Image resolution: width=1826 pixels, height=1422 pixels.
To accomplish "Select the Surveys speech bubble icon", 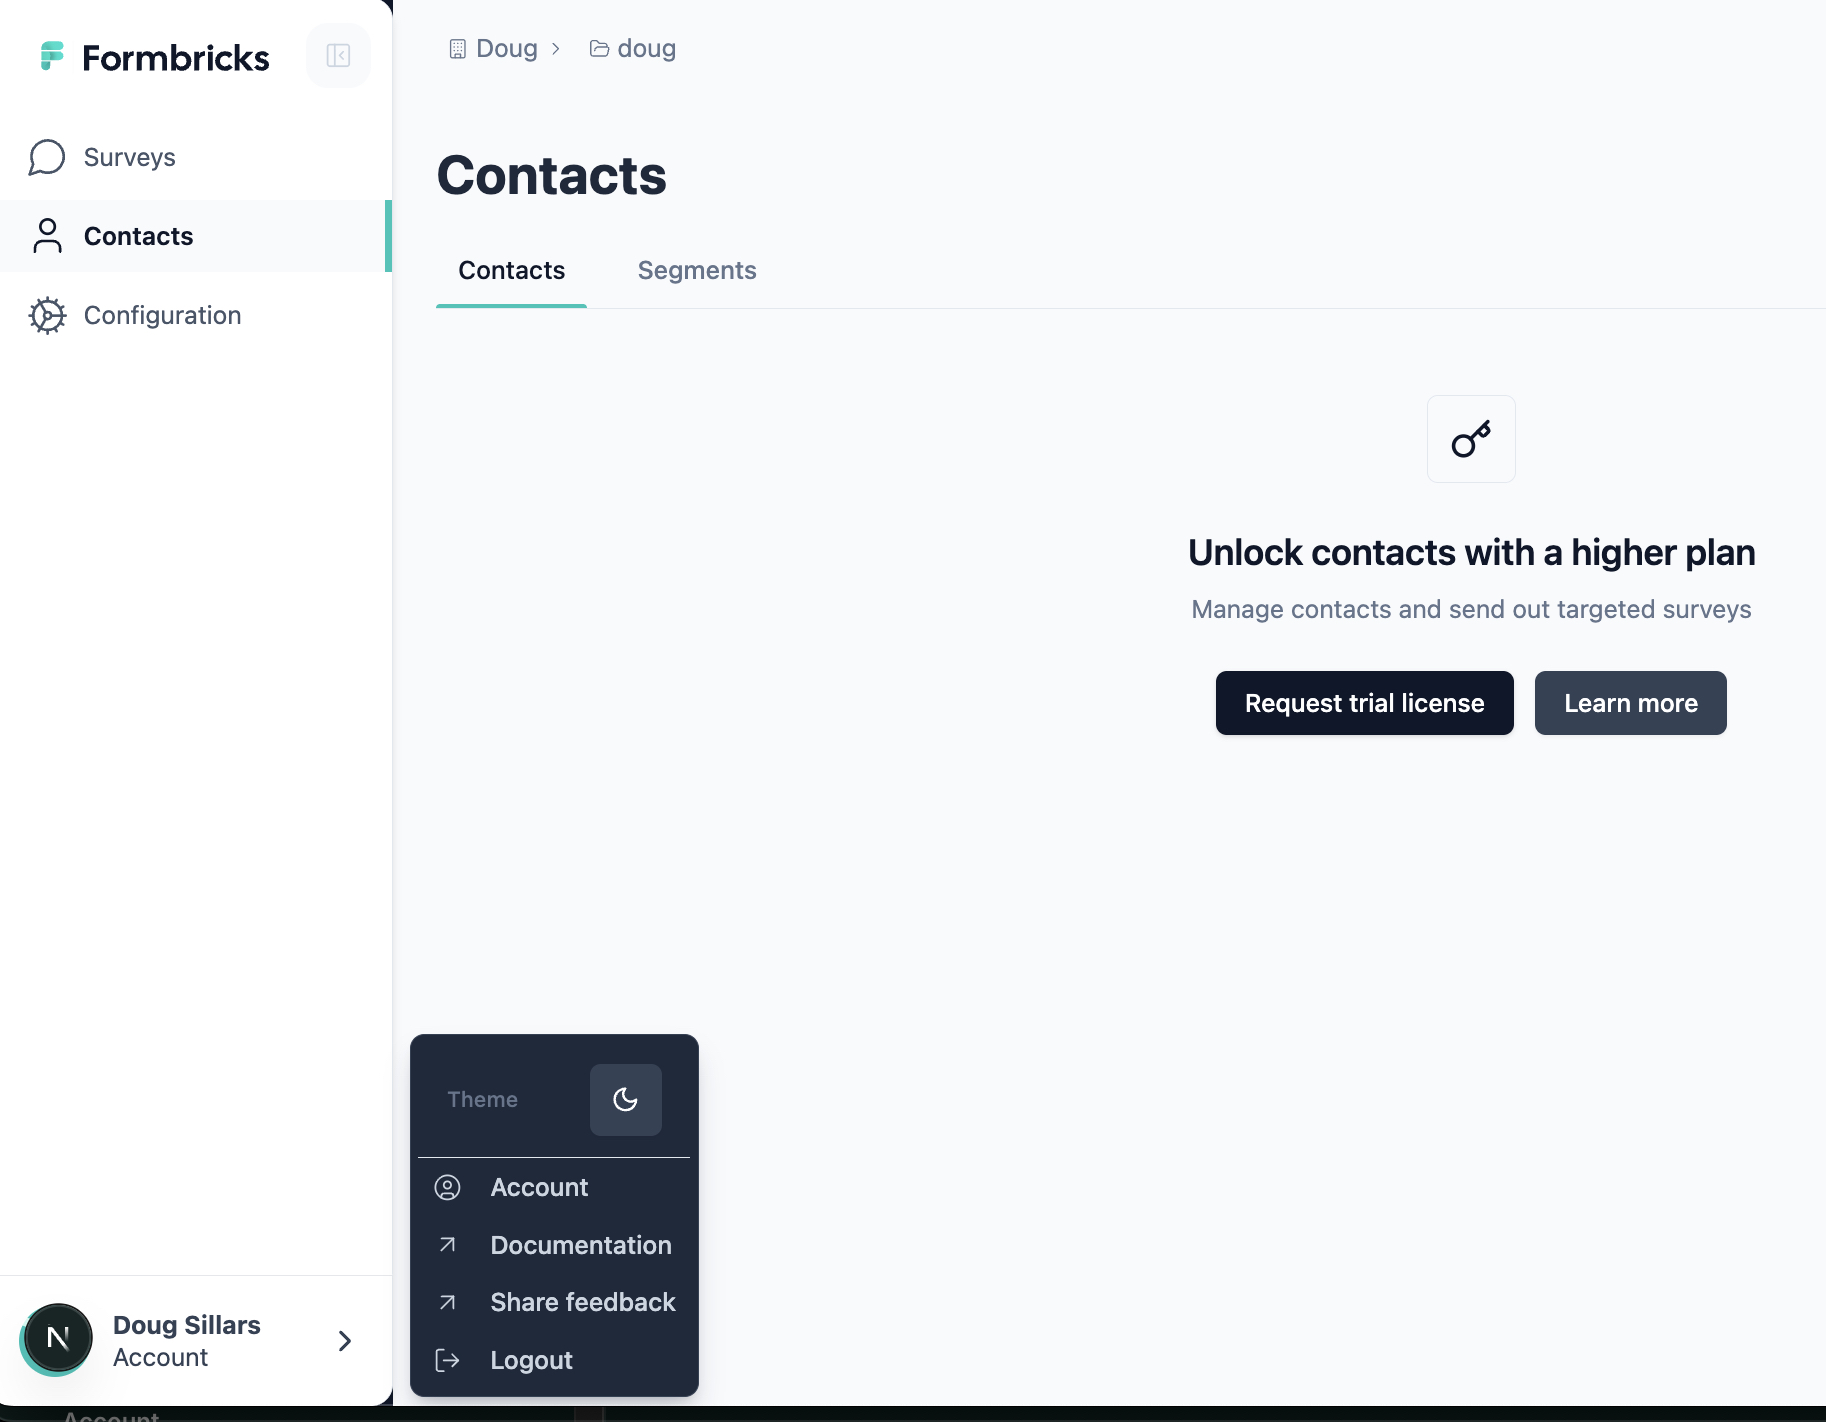I will pos(45,157).
